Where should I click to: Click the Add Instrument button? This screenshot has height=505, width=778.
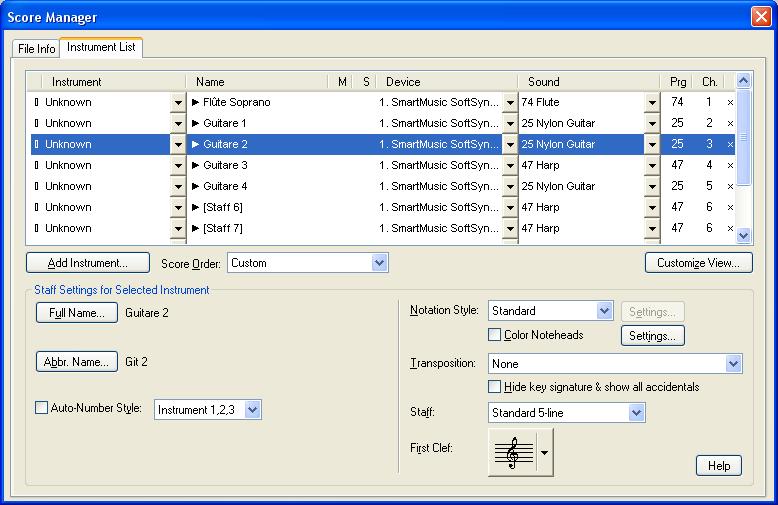[x=88, y=263]
